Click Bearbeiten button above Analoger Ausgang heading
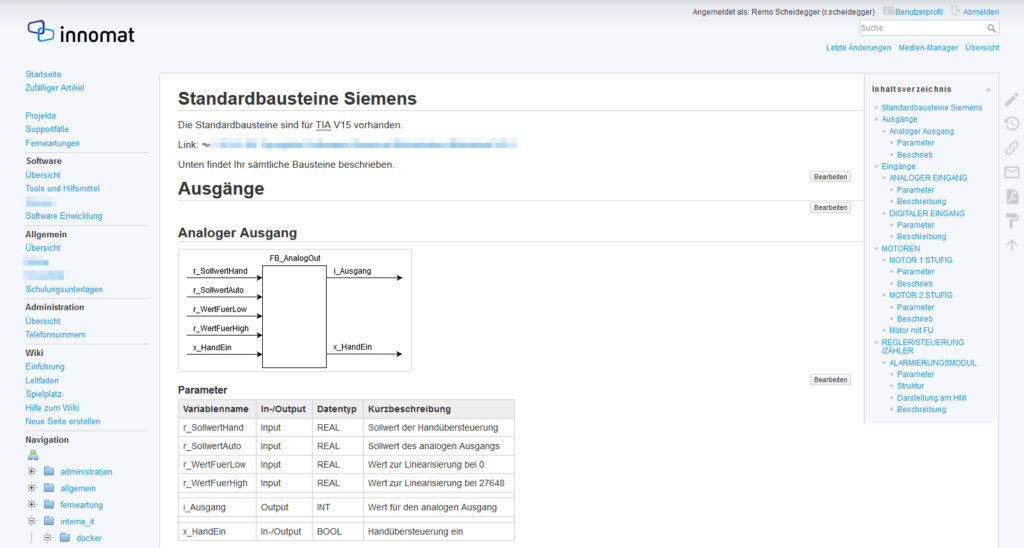 [x=830, y=208]
